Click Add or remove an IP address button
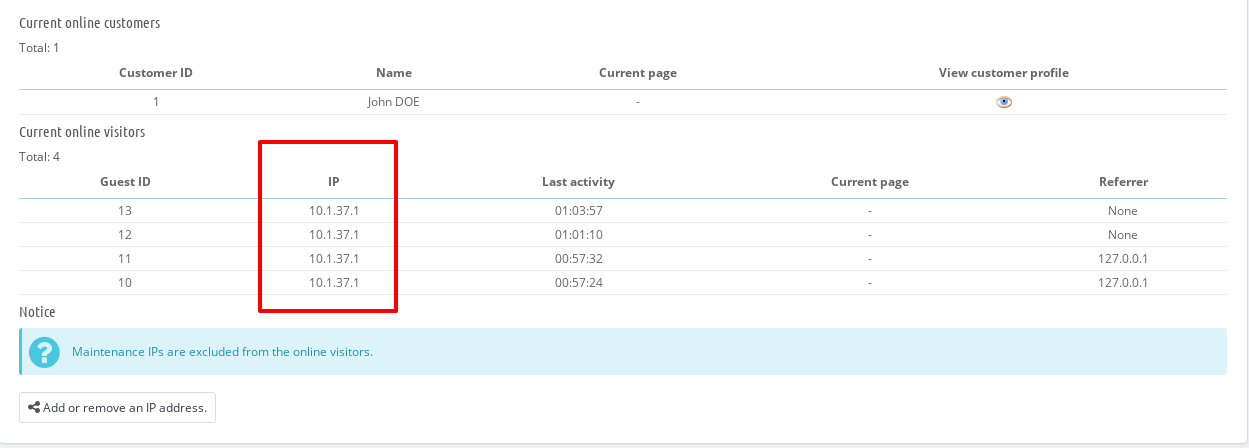This screenshot has height=448, width=1249. pos(117,408)
